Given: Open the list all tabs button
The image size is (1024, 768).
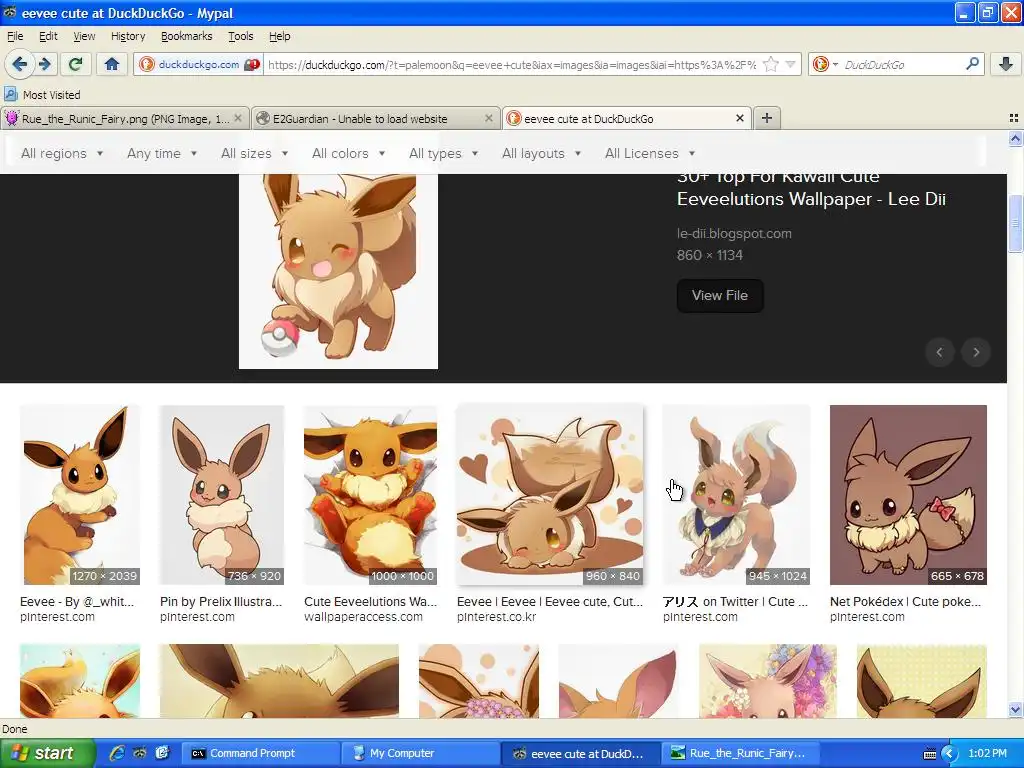Looking at the screenshot, I should [x=1014, y=118].
